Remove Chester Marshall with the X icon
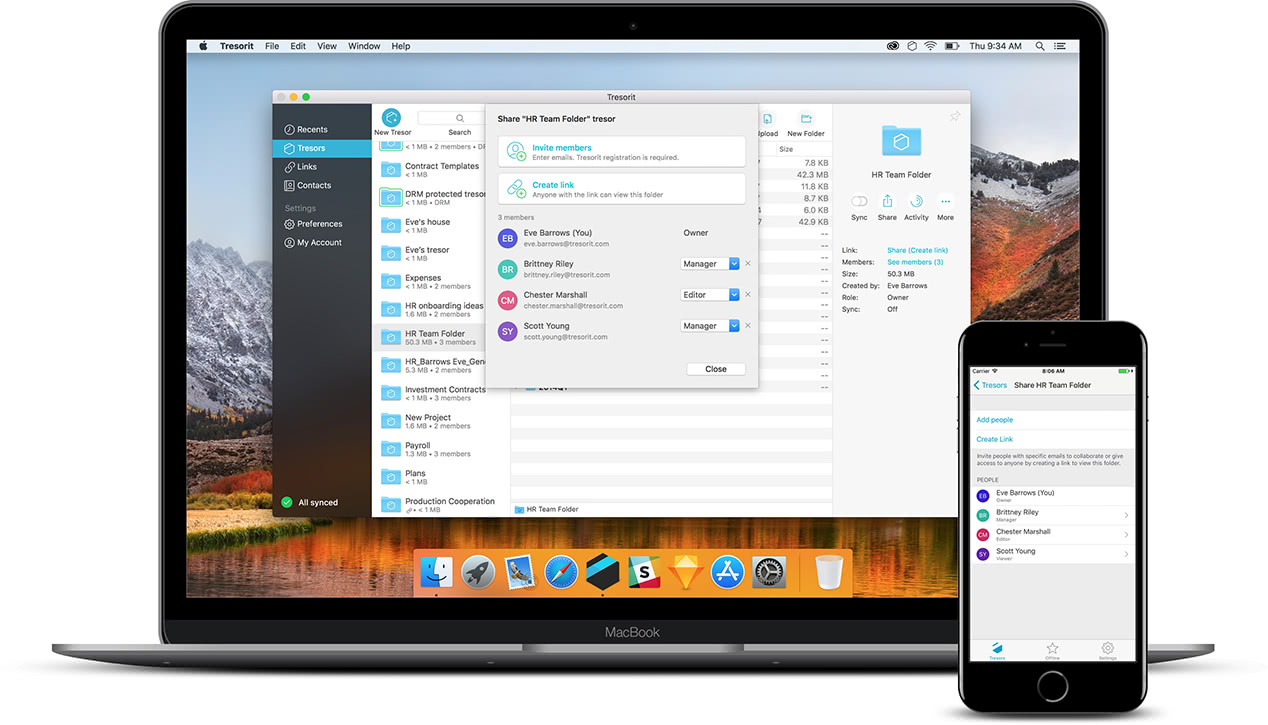 tap(748, 295)
